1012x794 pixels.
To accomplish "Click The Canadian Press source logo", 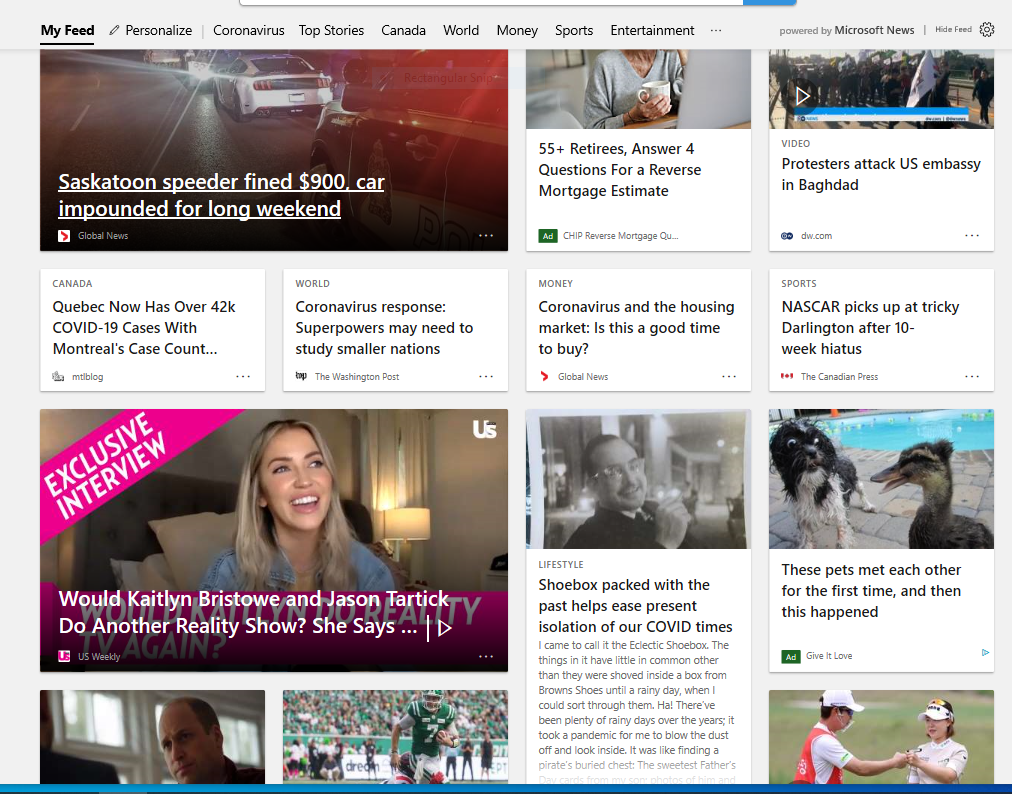I will click(787, 376).
